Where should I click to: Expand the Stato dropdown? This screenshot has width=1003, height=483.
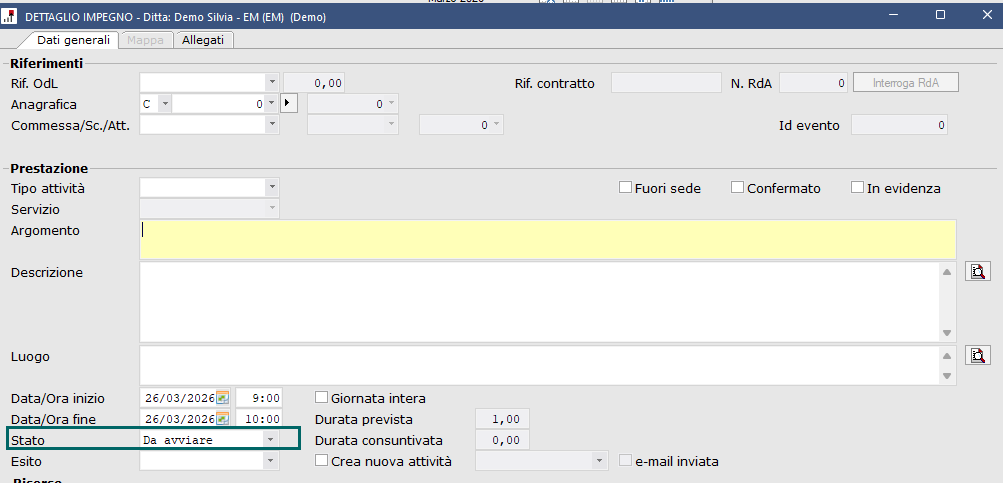[x=270, y=440]
